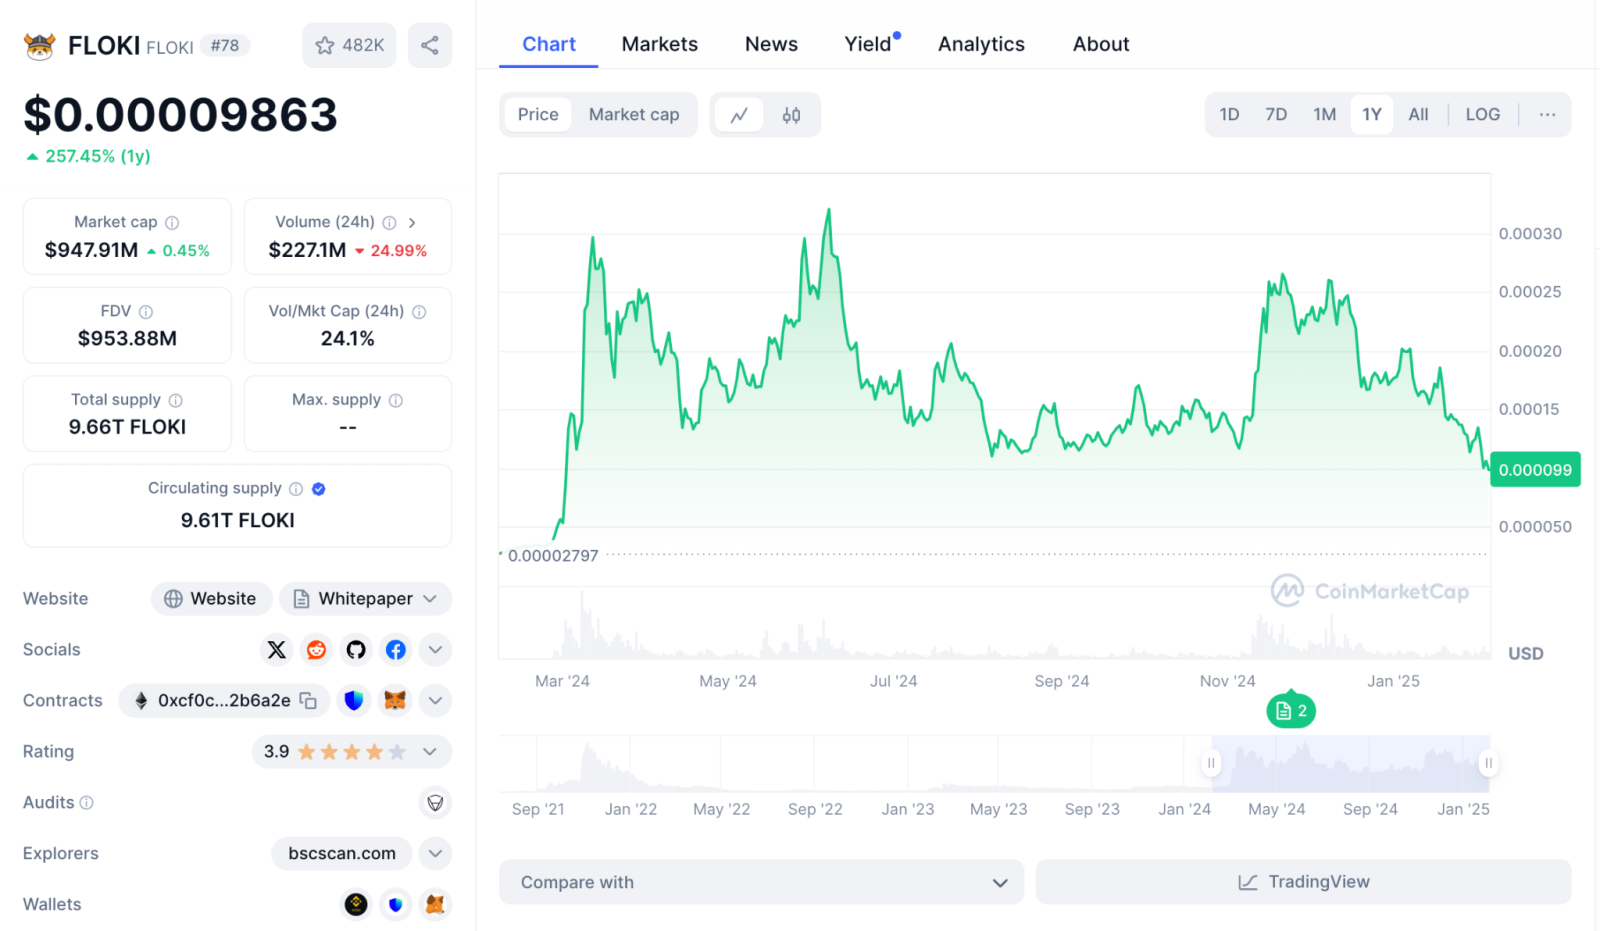
Task: Select the 7D time range
Action: [x=1275, y=115]
